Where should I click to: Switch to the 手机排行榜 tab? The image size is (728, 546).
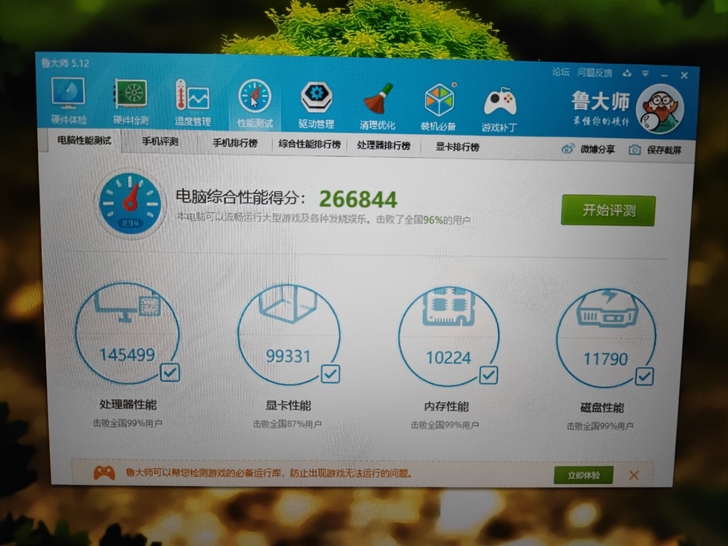click(235, 143)
